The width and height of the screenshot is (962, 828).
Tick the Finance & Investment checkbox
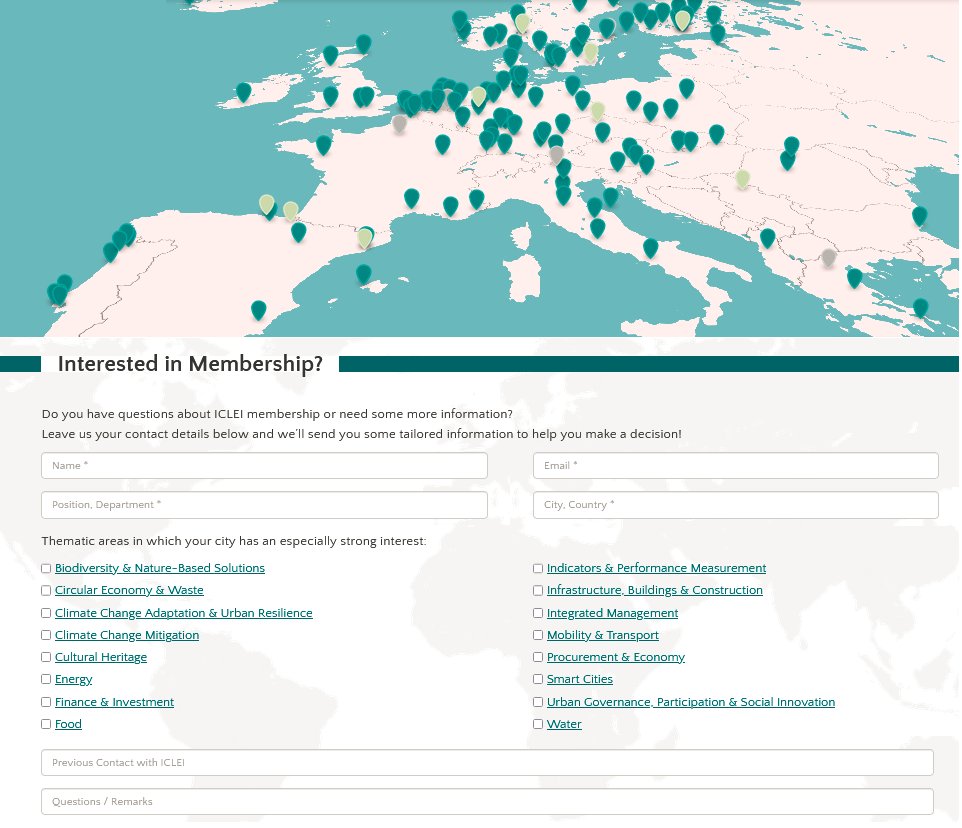[46, 702]
